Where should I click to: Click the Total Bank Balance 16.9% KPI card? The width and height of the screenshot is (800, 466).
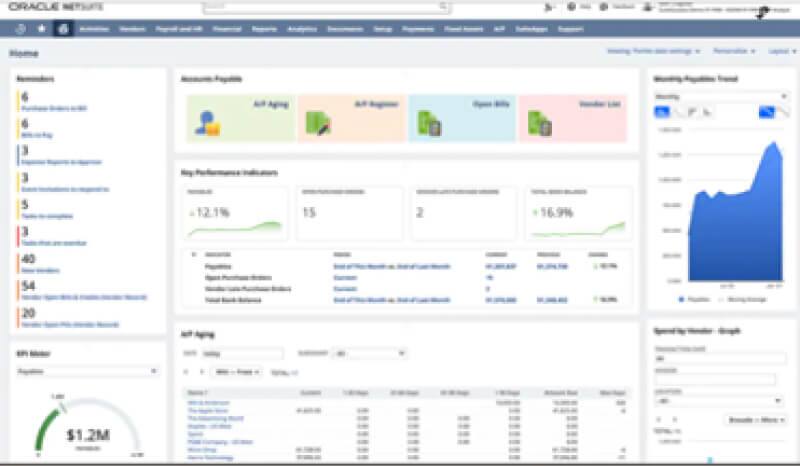[x=579, y=213]
